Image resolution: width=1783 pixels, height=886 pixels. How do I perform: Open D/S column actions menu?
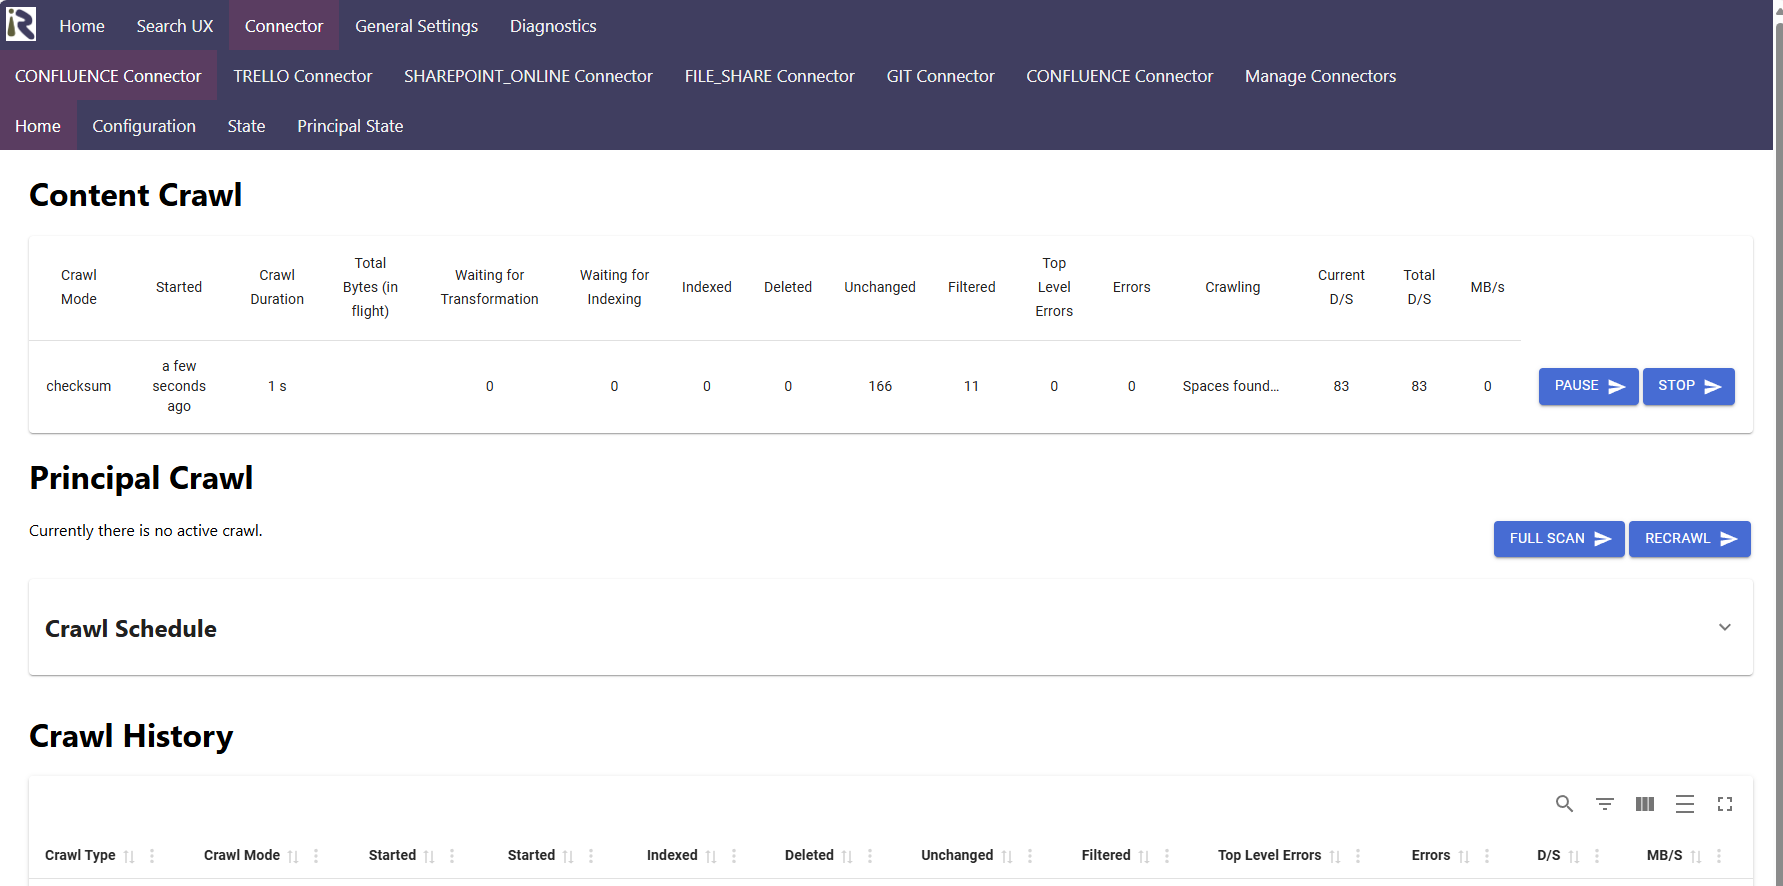(1597, 856)
